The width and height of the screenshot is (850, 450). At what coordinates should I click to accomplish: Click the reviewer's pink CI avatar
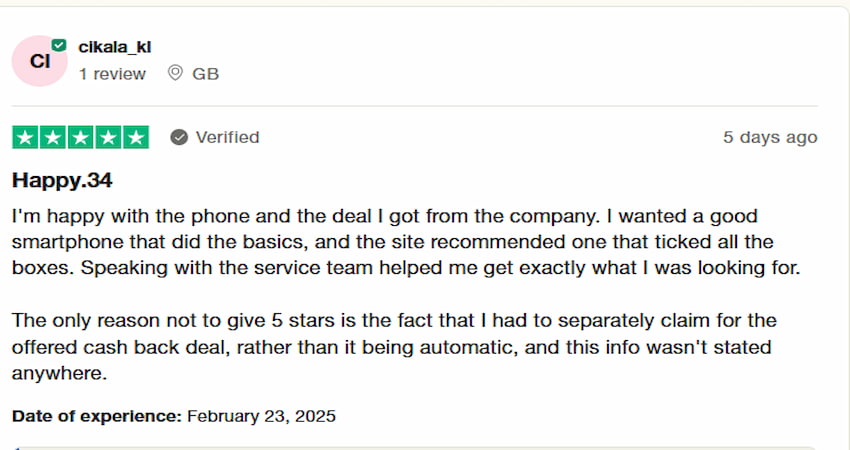(x=39, y=61)
